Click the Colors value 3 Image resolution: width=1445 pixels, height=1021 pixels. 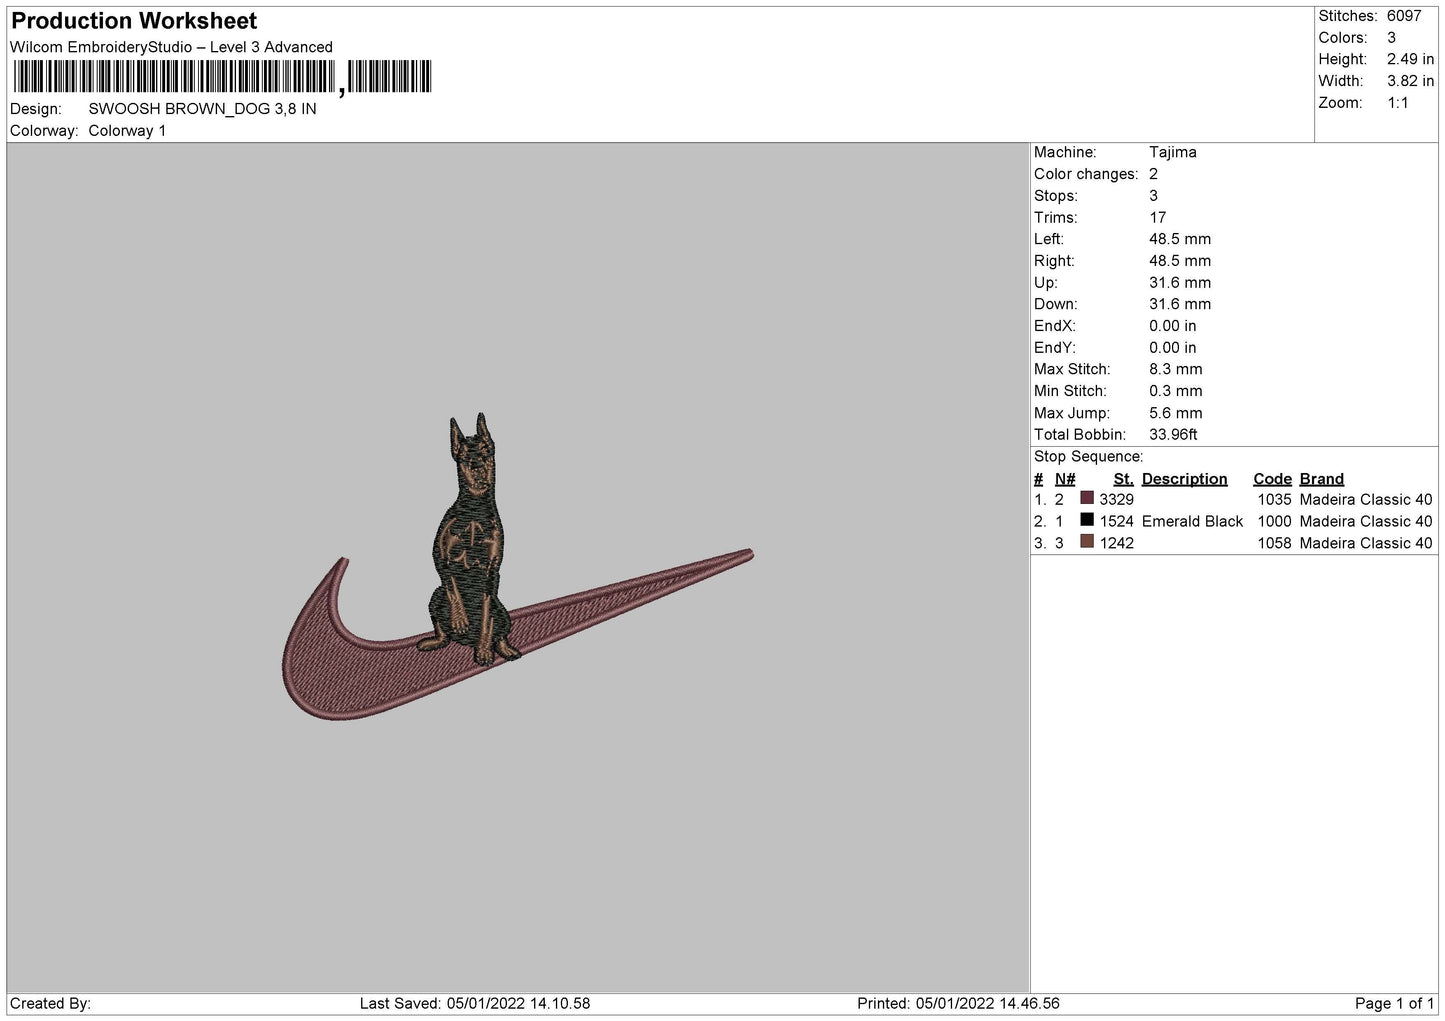(1391, 38)
